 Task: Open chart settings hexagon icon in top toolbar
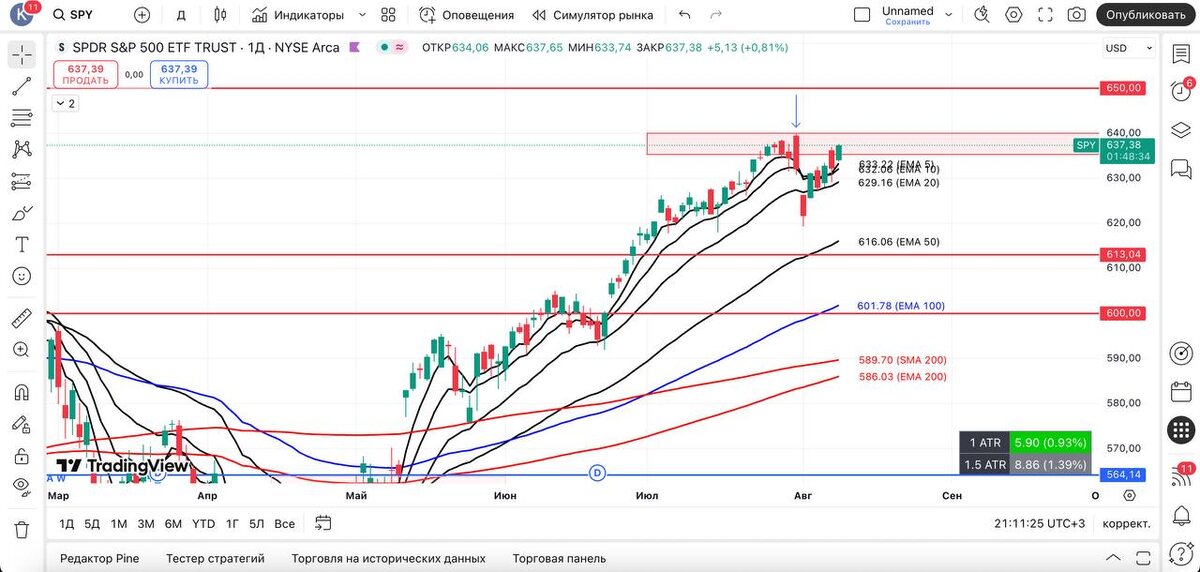(x=1014, y=15)
